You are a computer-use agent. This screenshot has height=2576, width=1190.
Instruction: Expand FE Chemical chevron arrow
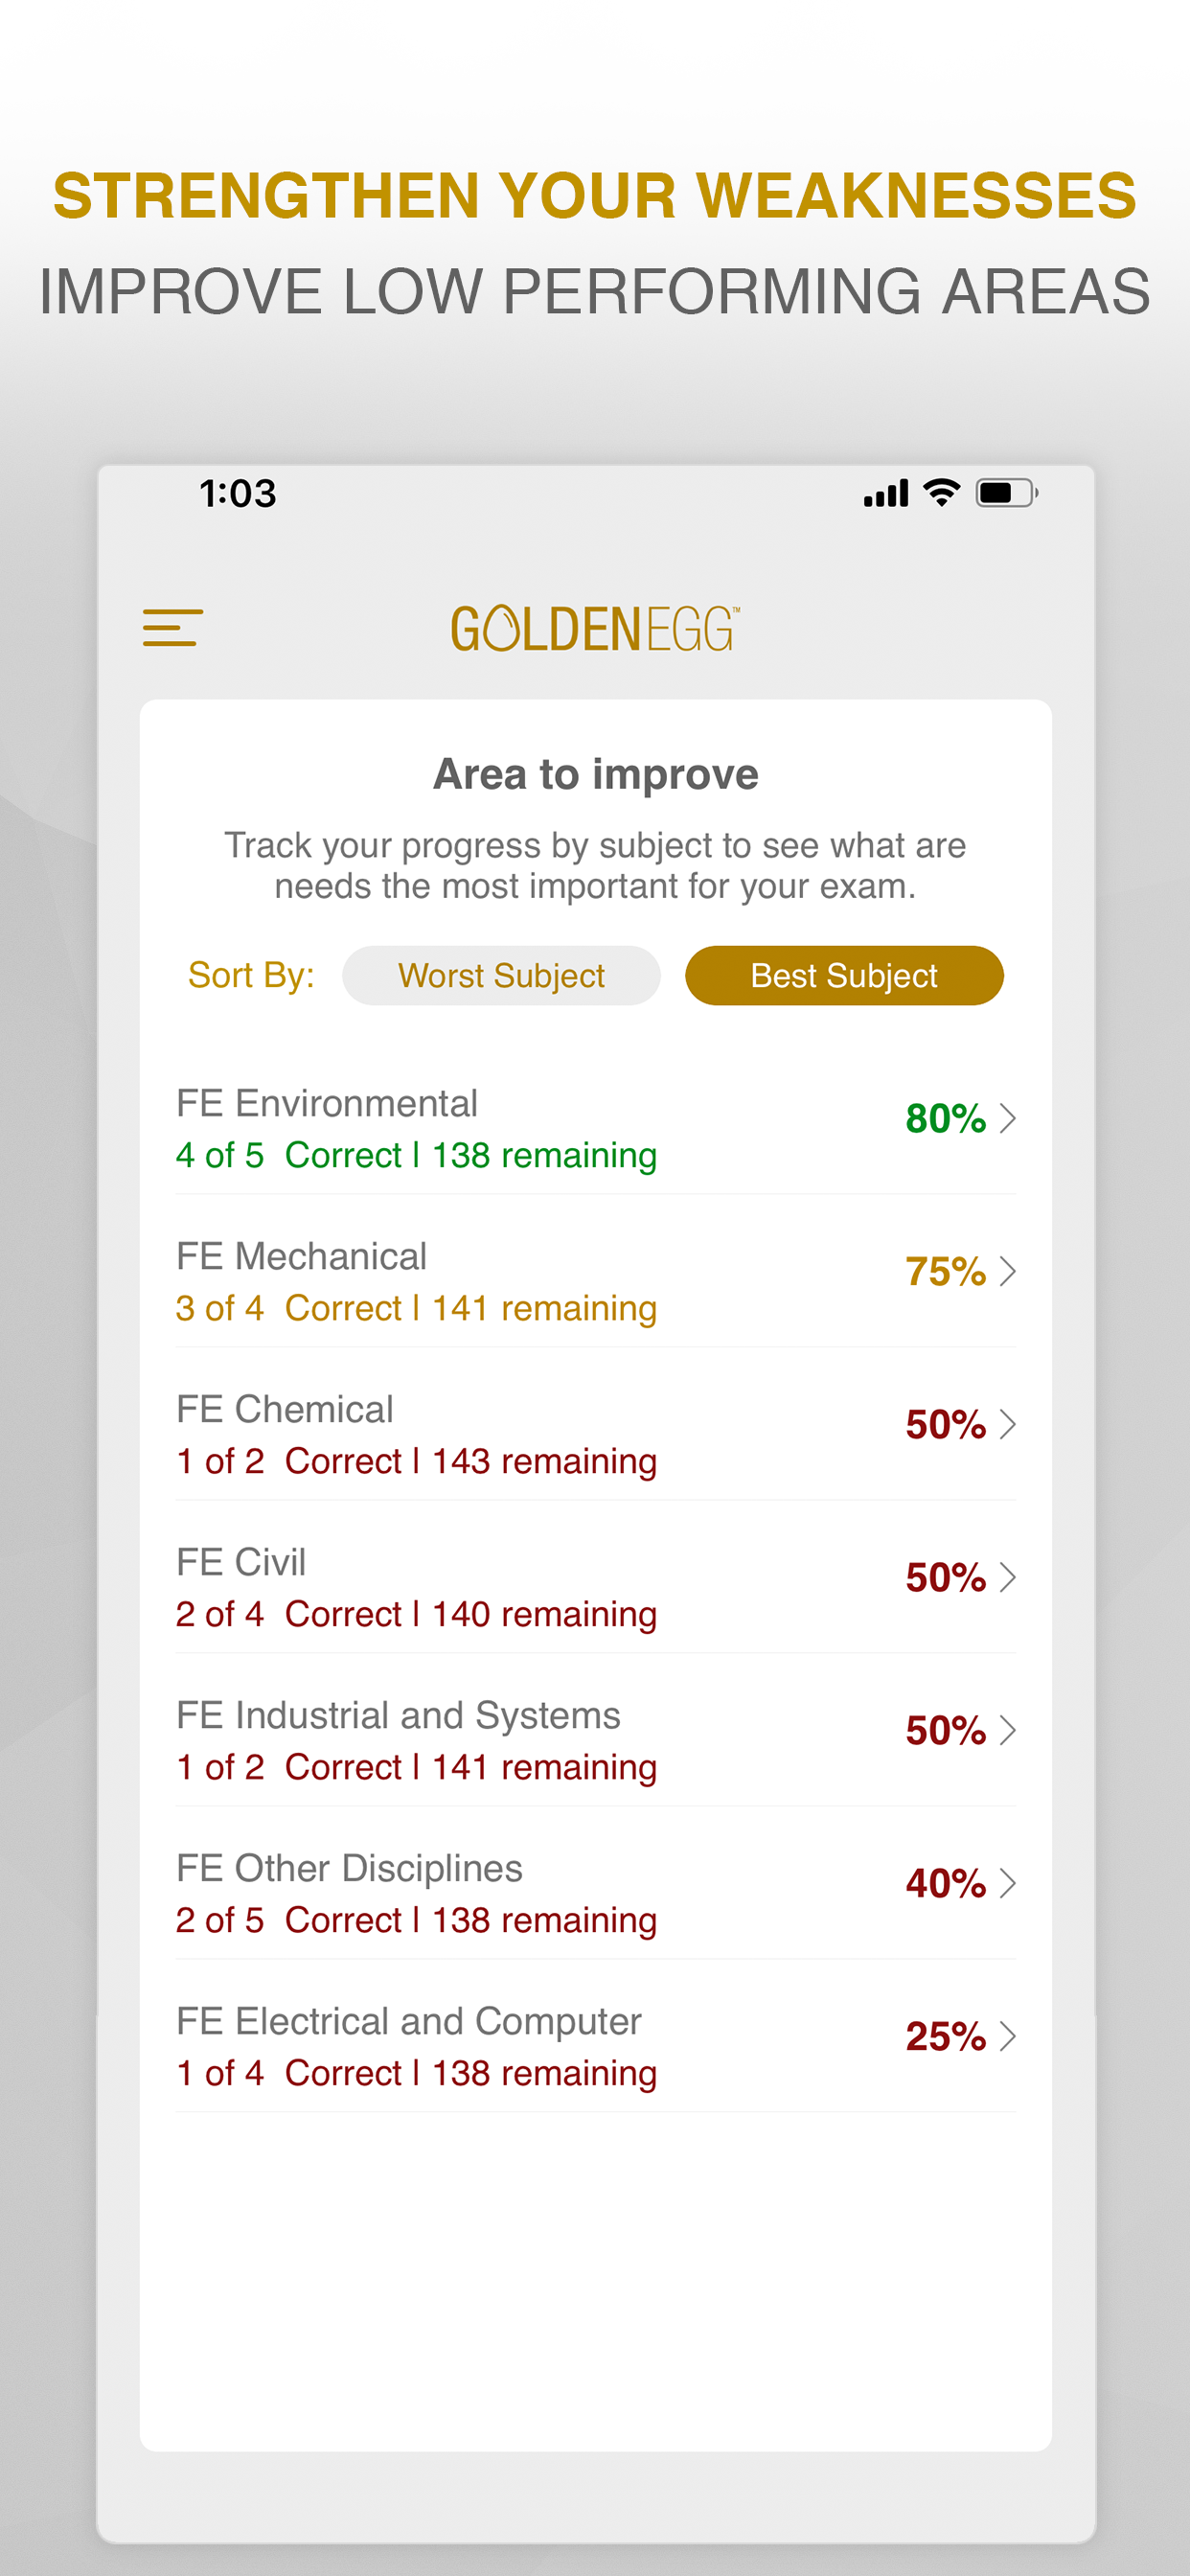point(1008,1424)
